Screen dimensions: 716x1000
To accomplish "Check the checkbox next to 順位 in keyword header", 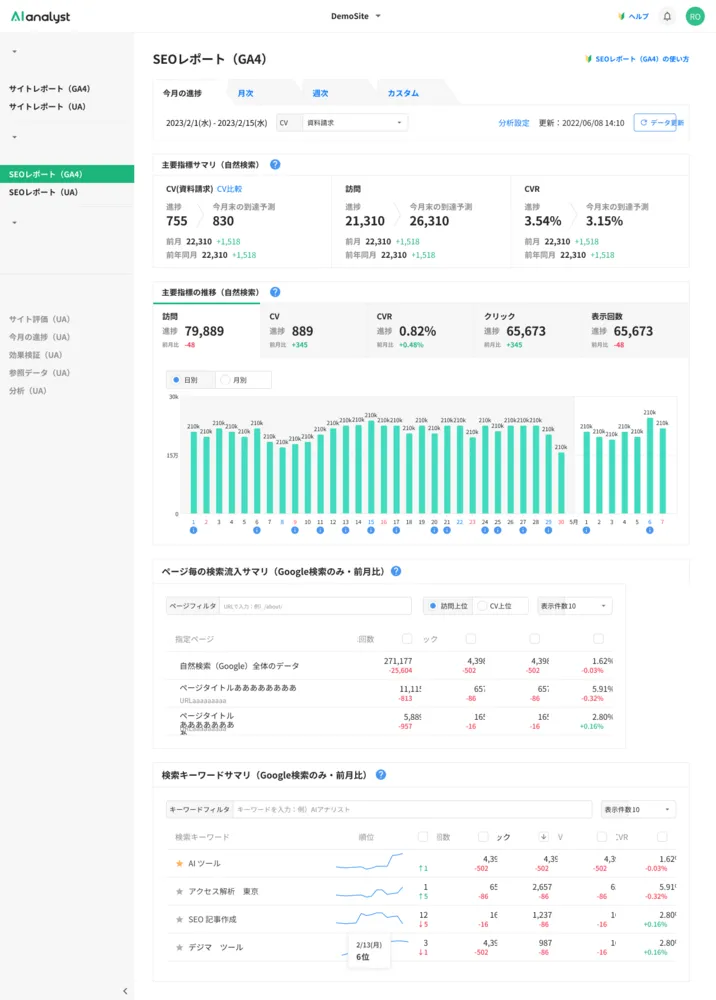I will click(x=423, y=837).
